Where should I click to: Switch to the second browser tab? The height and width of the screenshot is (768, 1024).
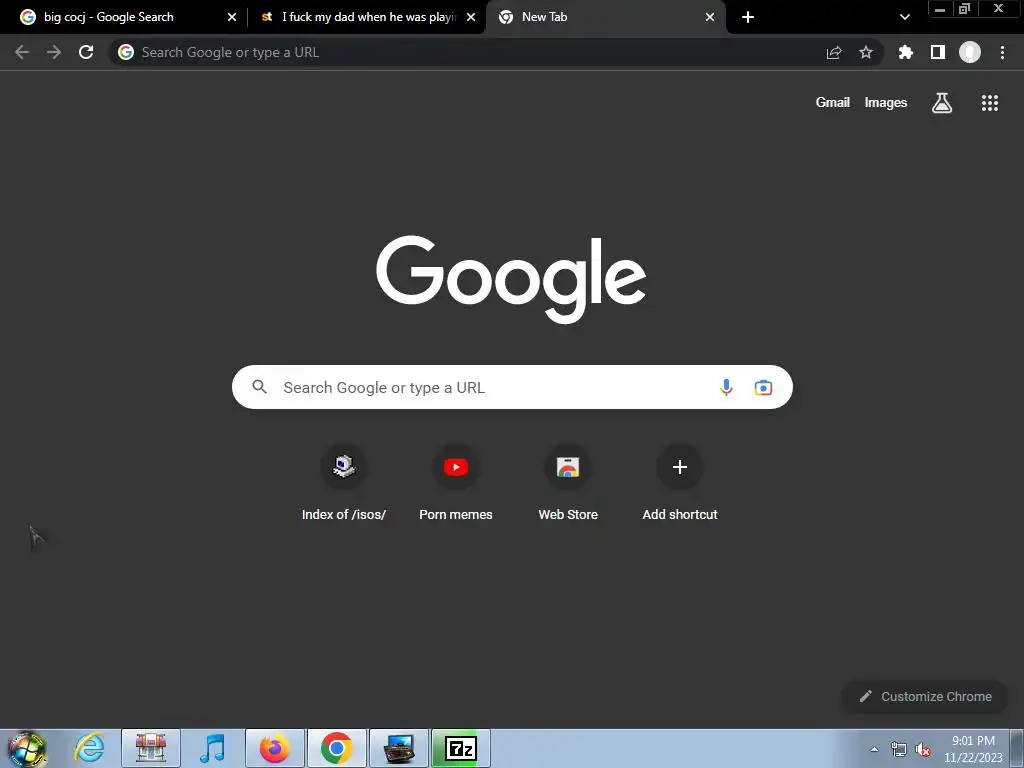tap(368, 17)
